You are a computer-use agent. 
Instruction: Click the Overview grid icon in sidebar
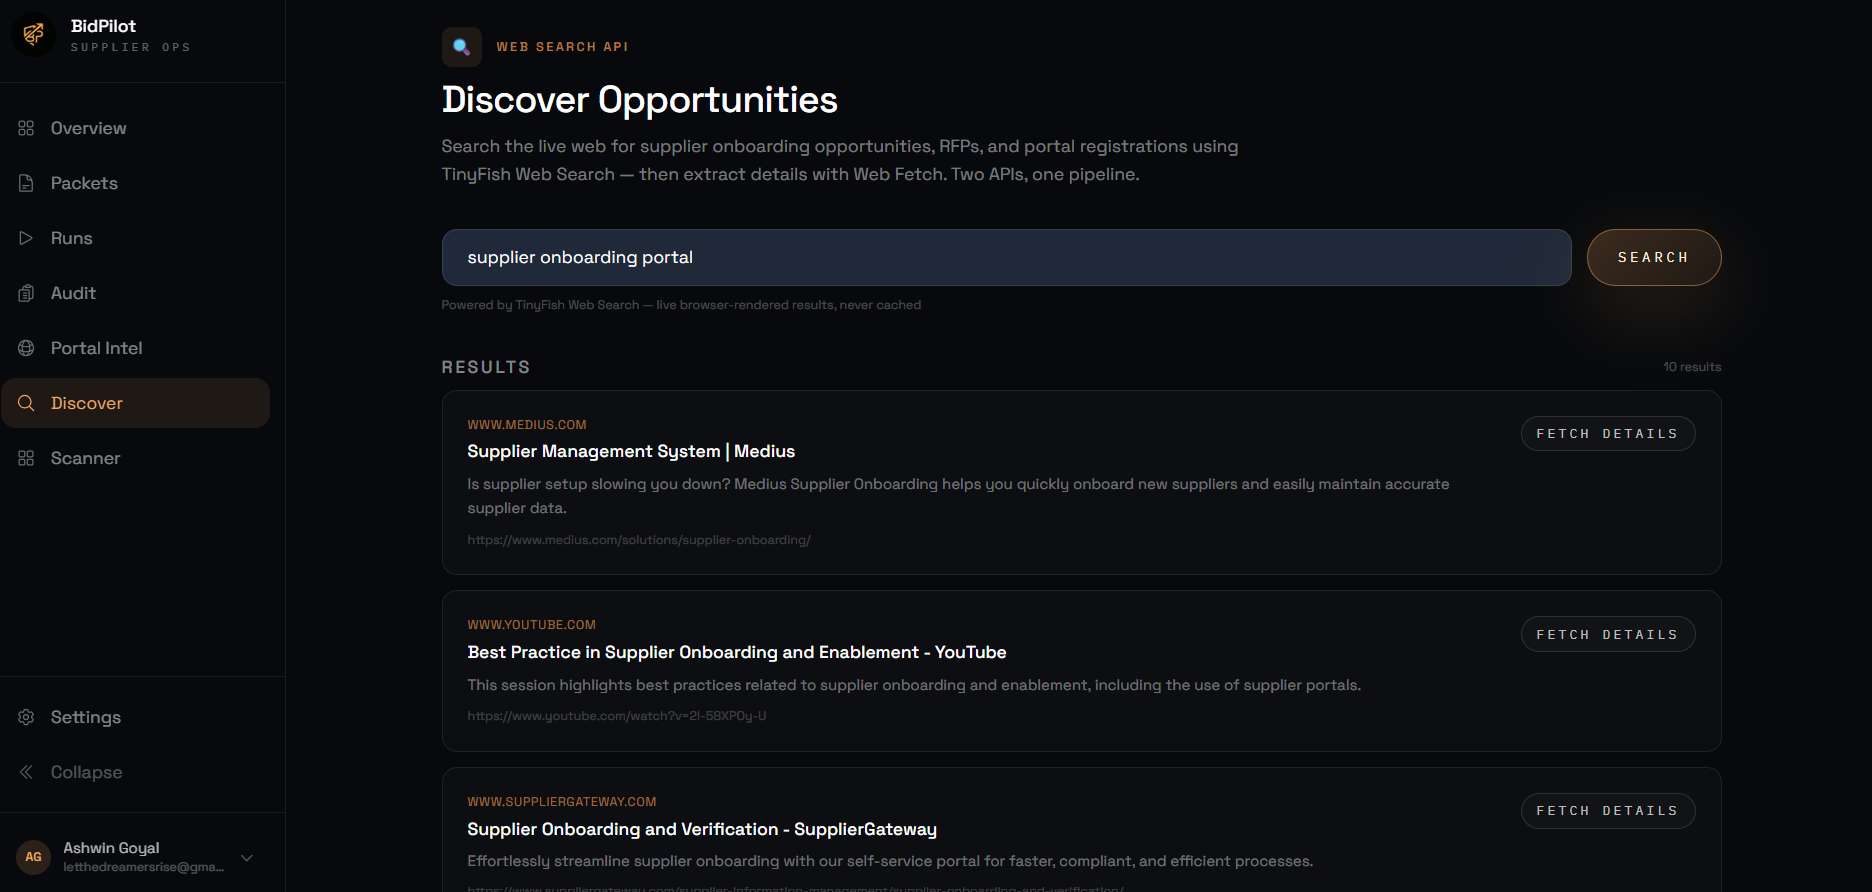tap(26, 128)
